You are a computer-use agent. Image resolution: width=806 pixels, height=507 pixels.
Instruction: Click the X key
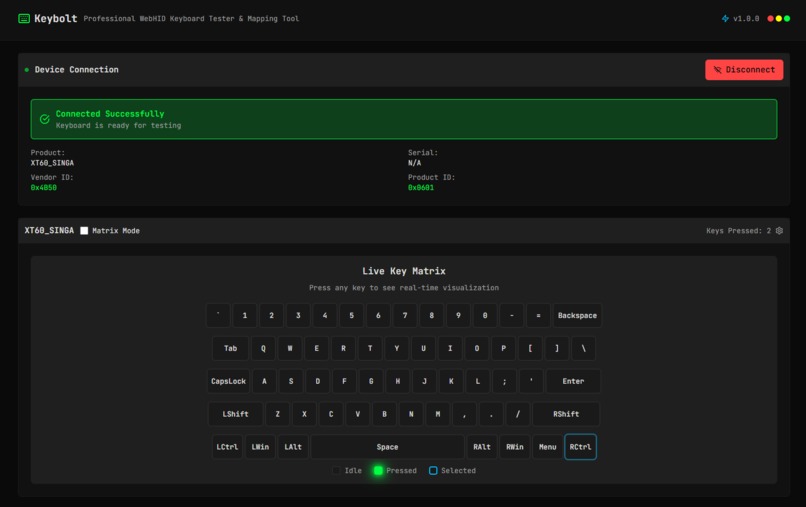point(304,414)
